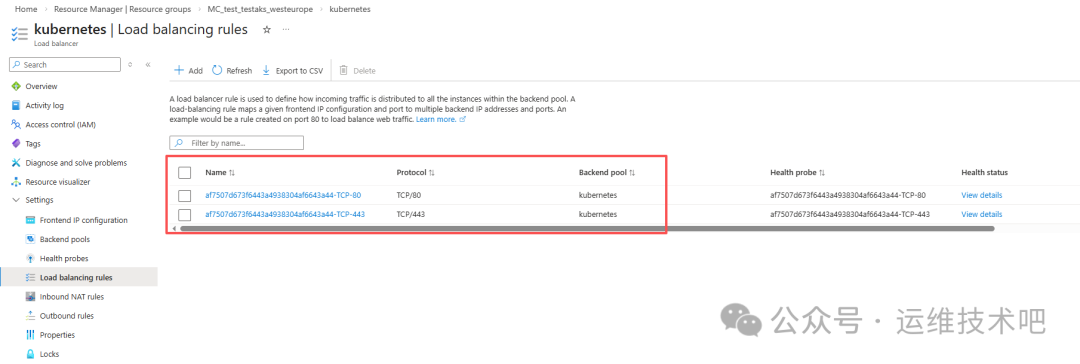Click the sidebar expand/collapse arrows icon
1080x364 pixels.
[130, 64]
